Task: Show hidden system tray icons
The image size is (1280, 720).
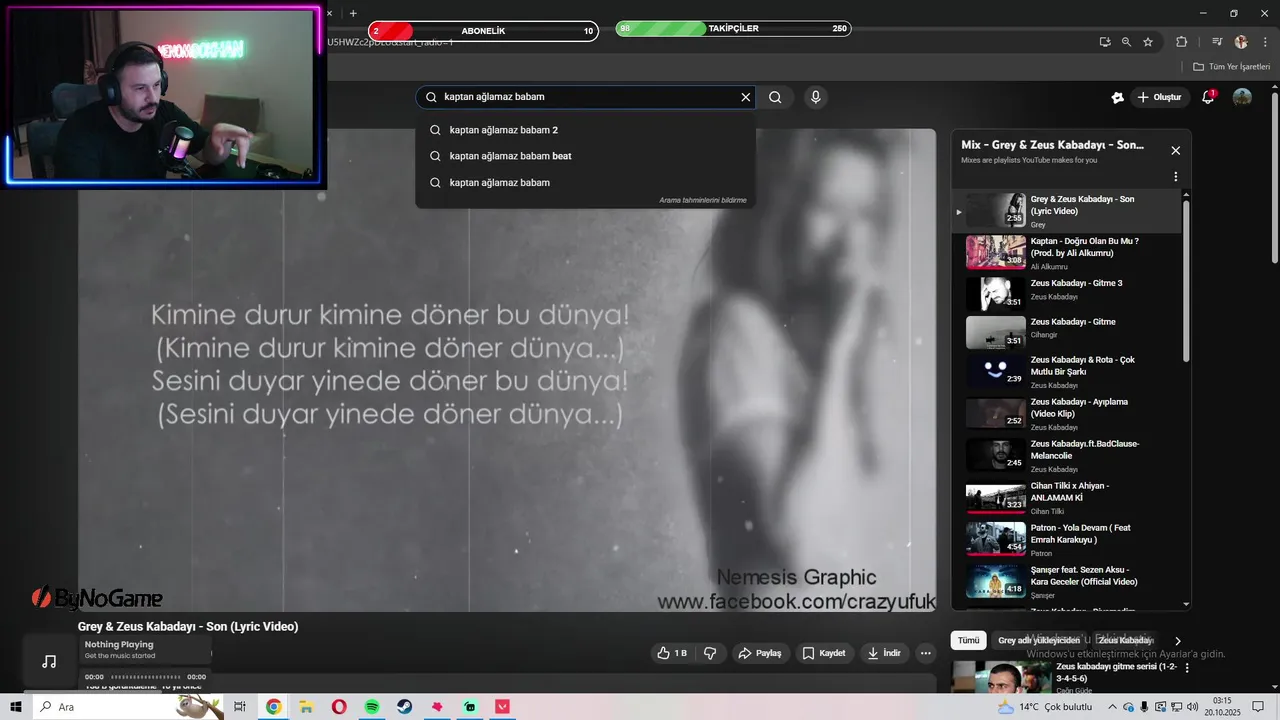Action: tap(1111, 707)
